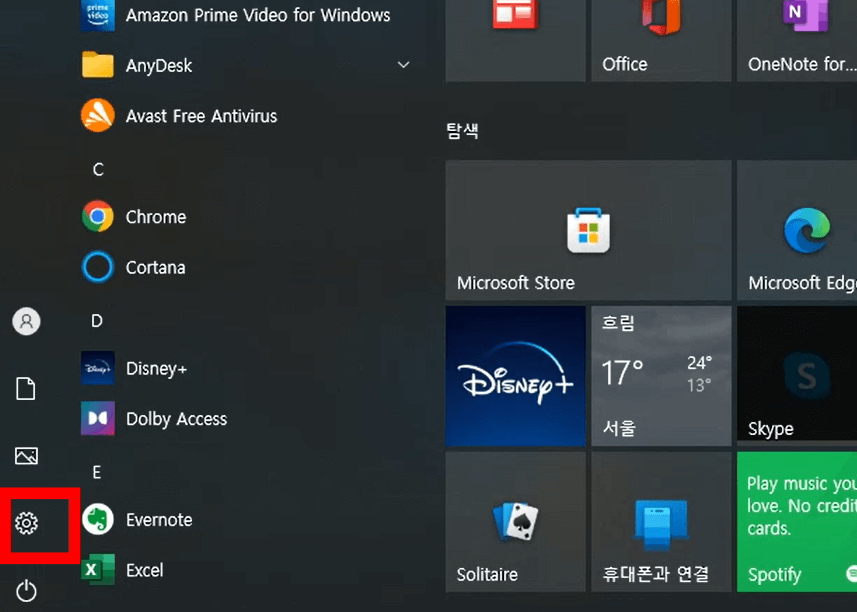Viewport: 857px width, 612px height.
Task: Click the Power button icon
Action: coord(26,591)
